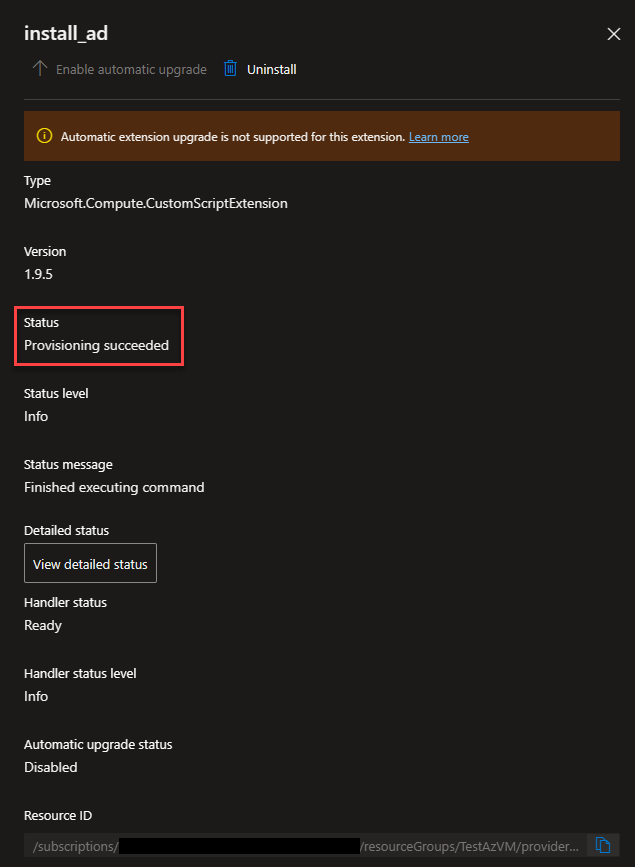Click the warning icon in the banner
The height and width of the screenshot is (867, 635).
44,136
